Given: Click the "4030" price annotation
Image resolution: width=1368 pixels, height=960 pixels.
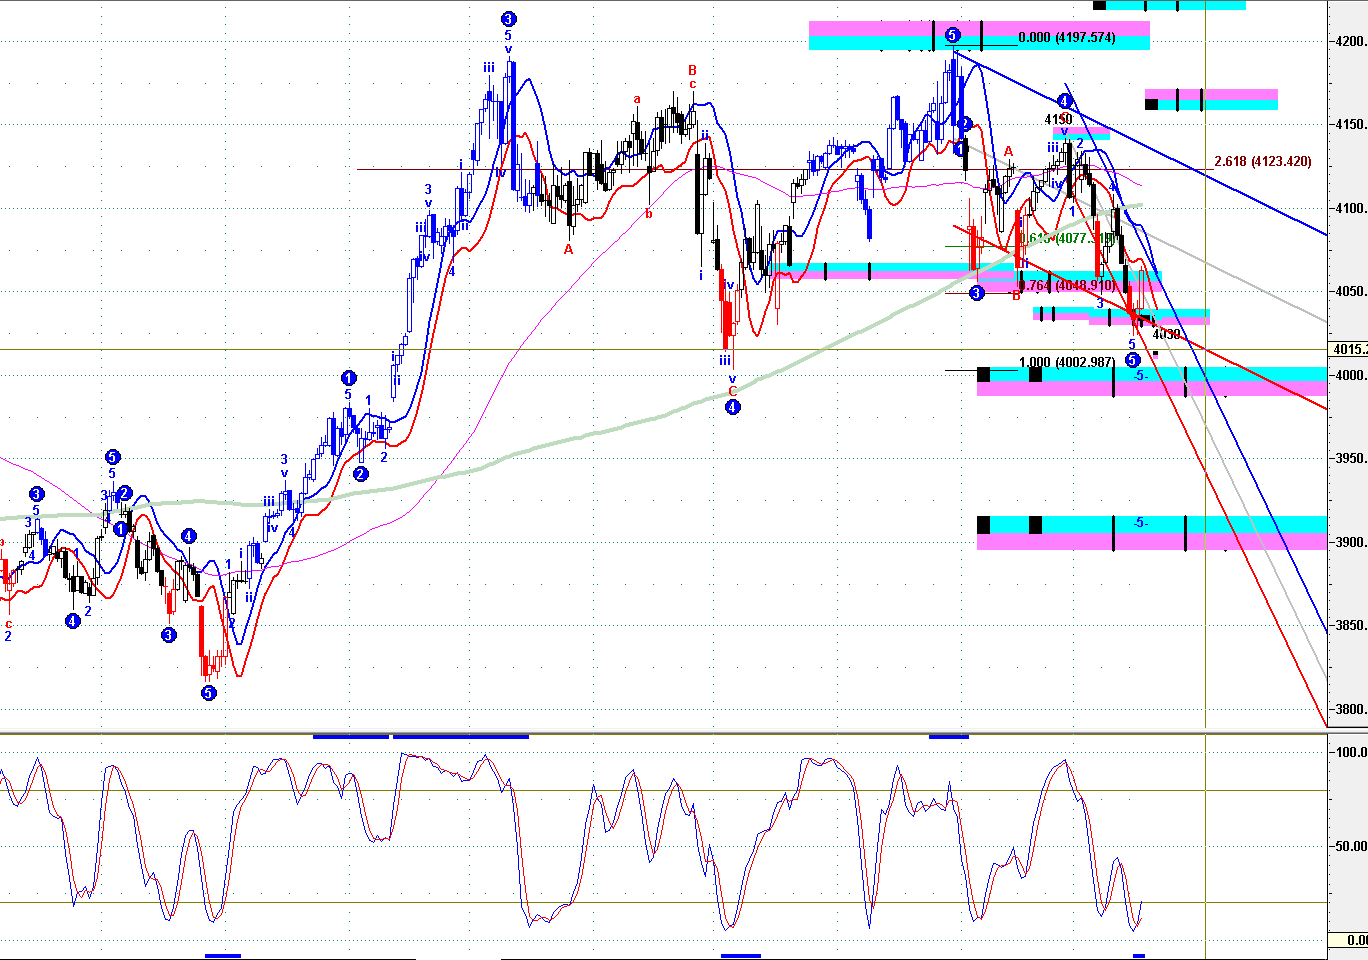Looking at the screenshot, I should [x=1166, y=335].
